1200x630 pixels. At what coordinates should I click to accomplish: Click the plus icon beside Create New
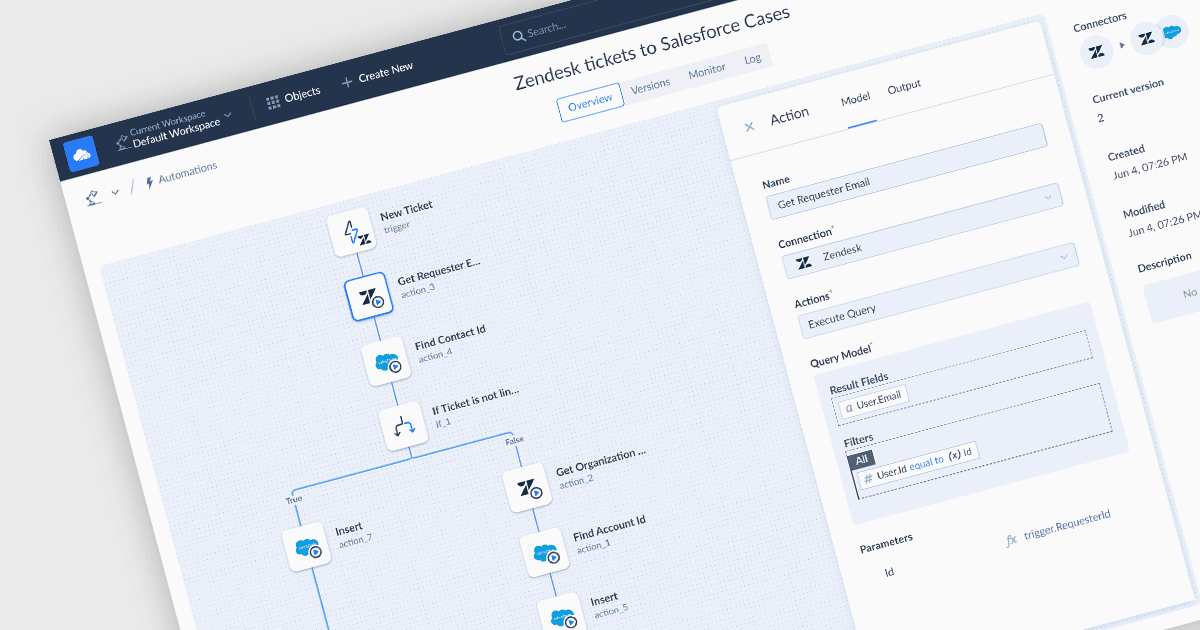click(x=347, y=82)
